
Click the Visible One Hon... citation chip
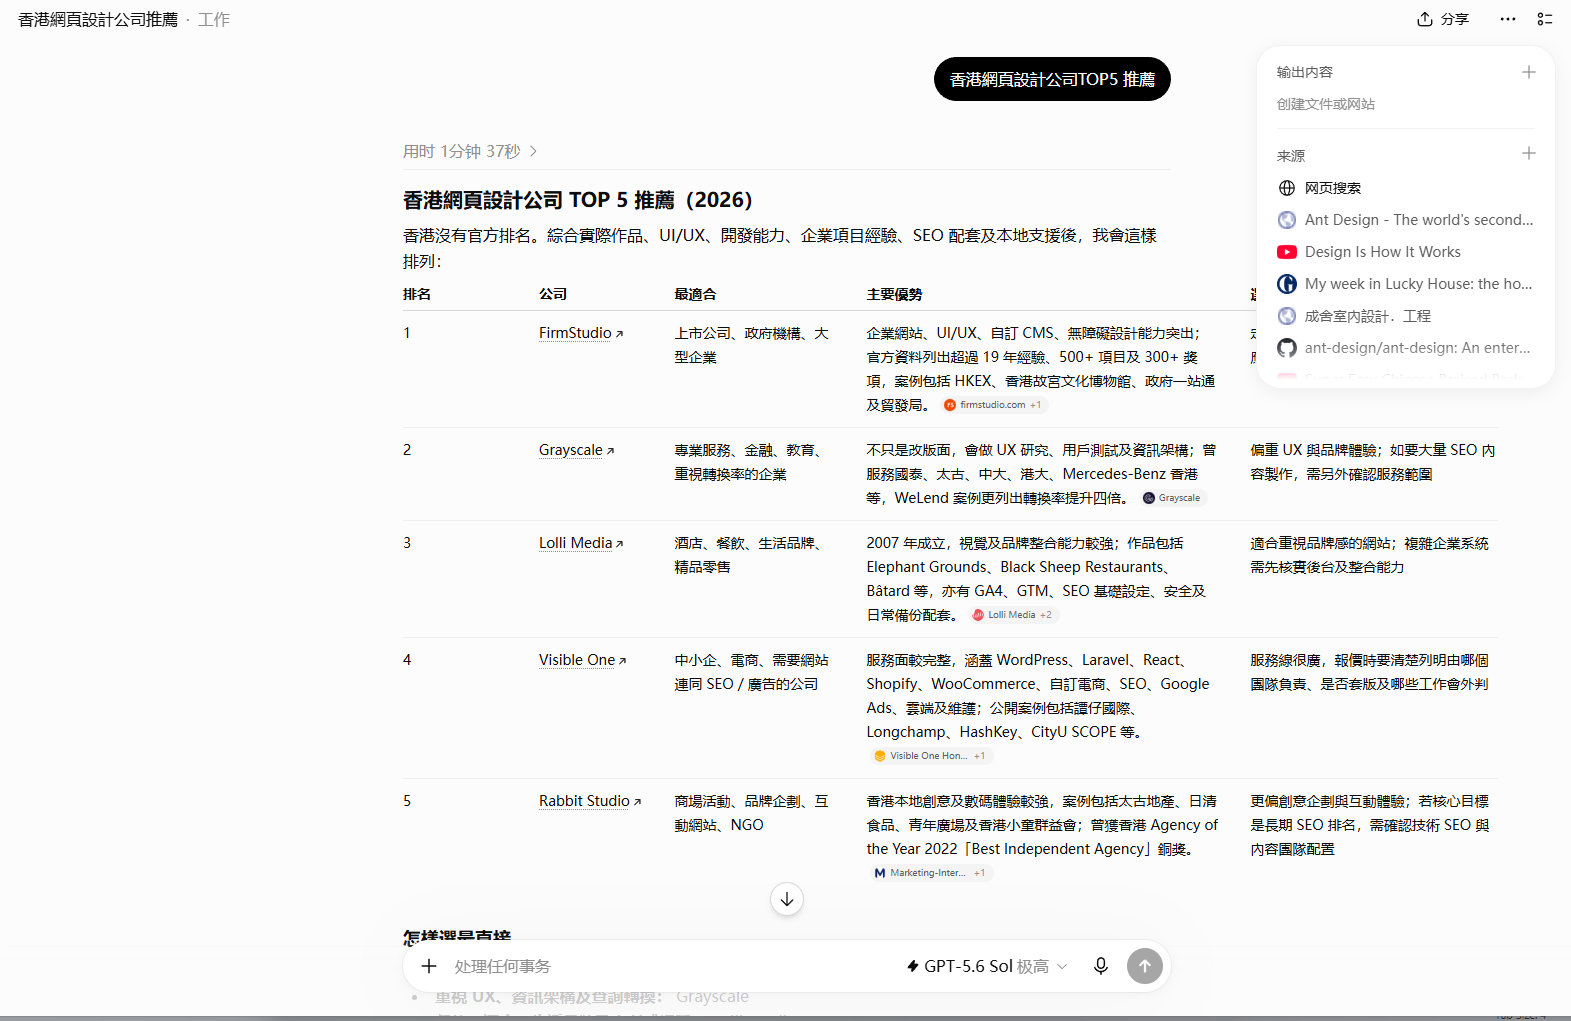point(929,756)
